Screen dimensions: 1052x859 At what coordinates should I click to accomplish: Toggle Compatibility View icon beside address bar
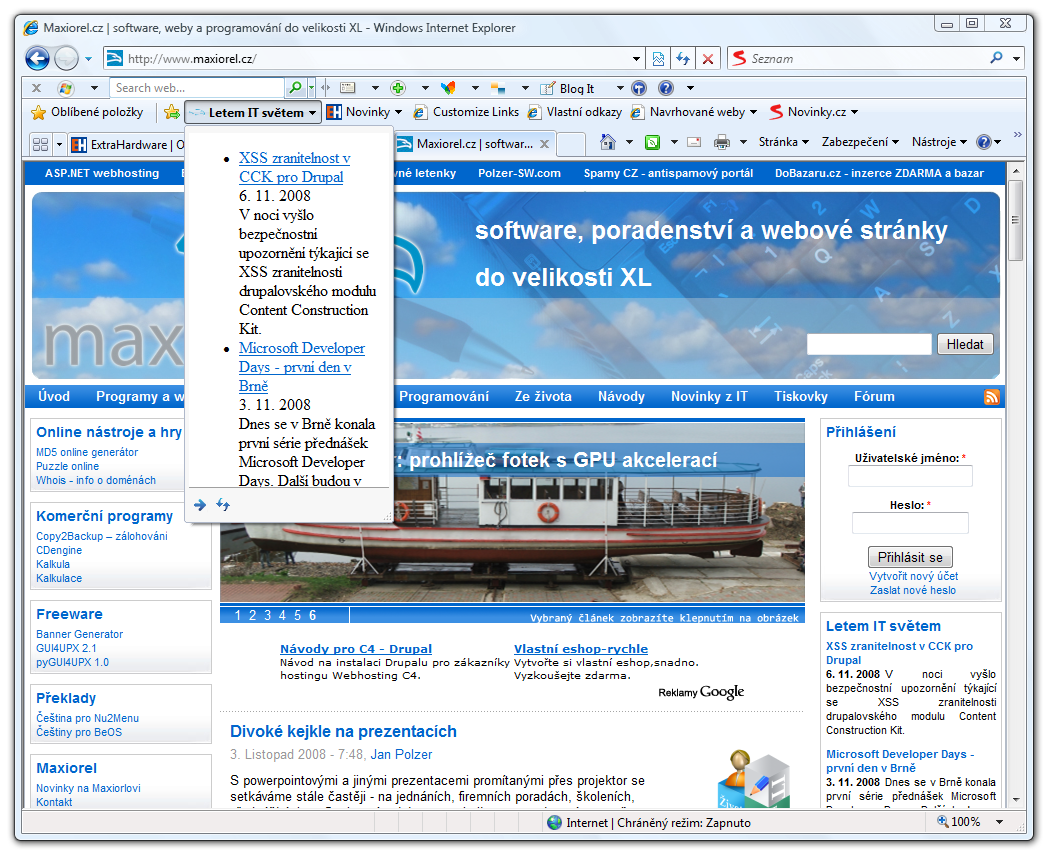[658, 59]
